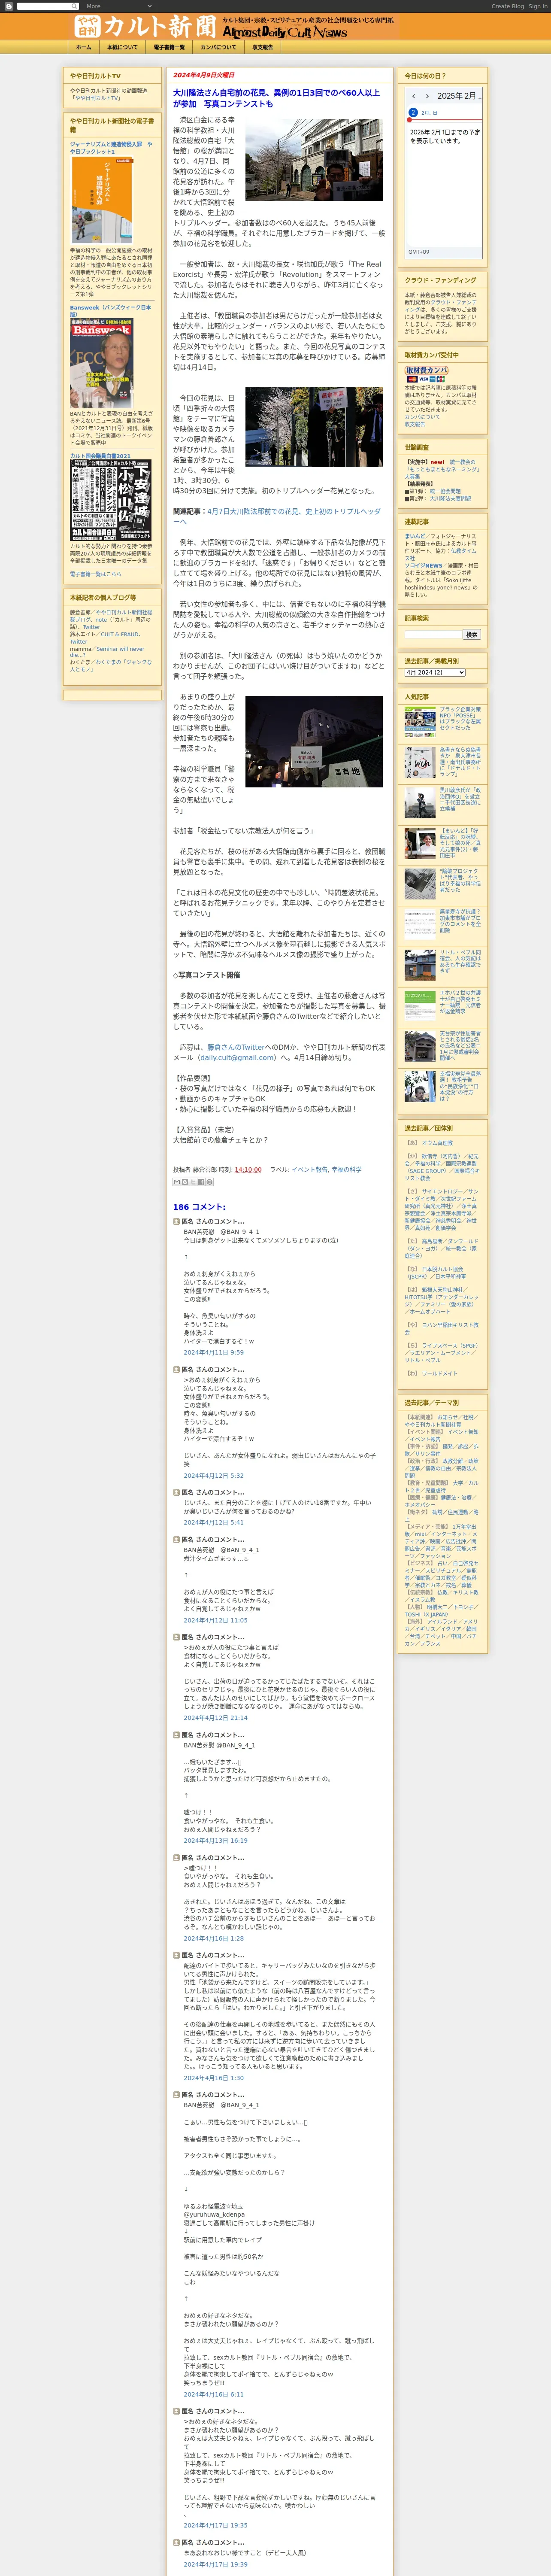Image resolution: width=551 pixels, height=2576 pixels.
Task: Share the post to Facebook via icon
Action: pos(200,1182)
